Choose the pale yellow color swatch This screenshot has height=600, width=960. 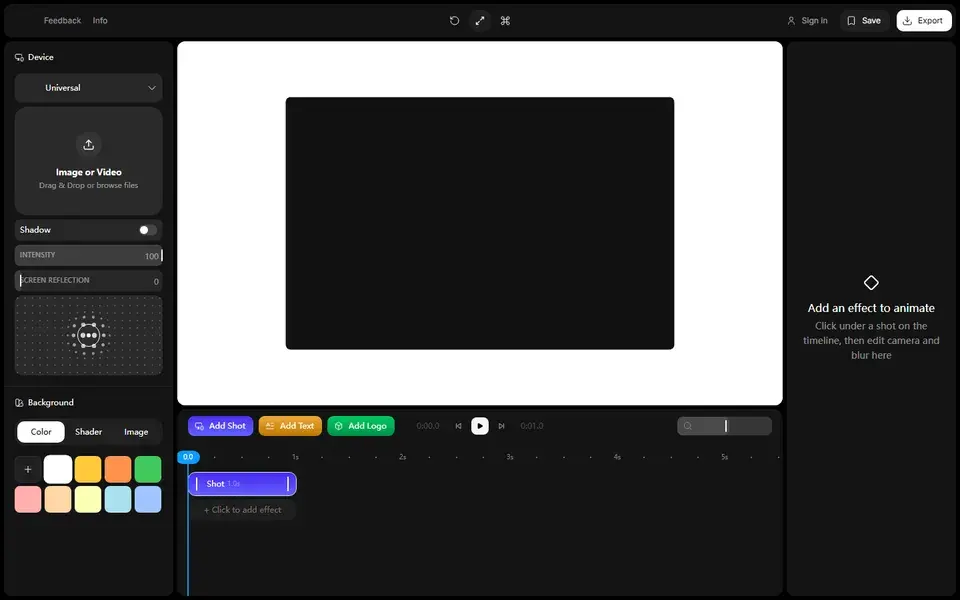point(88,500)
